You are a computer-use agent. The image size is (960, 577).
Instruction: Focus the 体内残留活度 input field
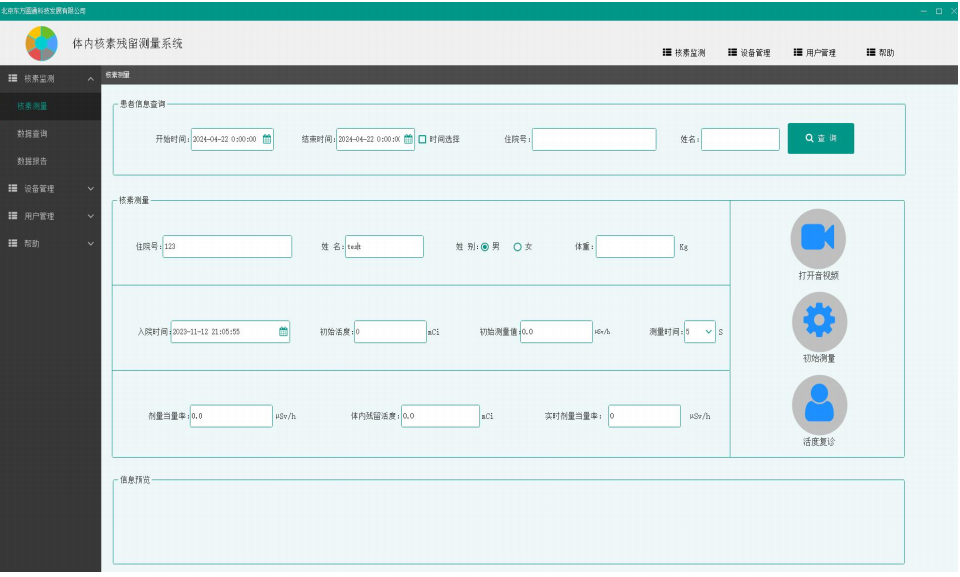click(x=440, y=416)
